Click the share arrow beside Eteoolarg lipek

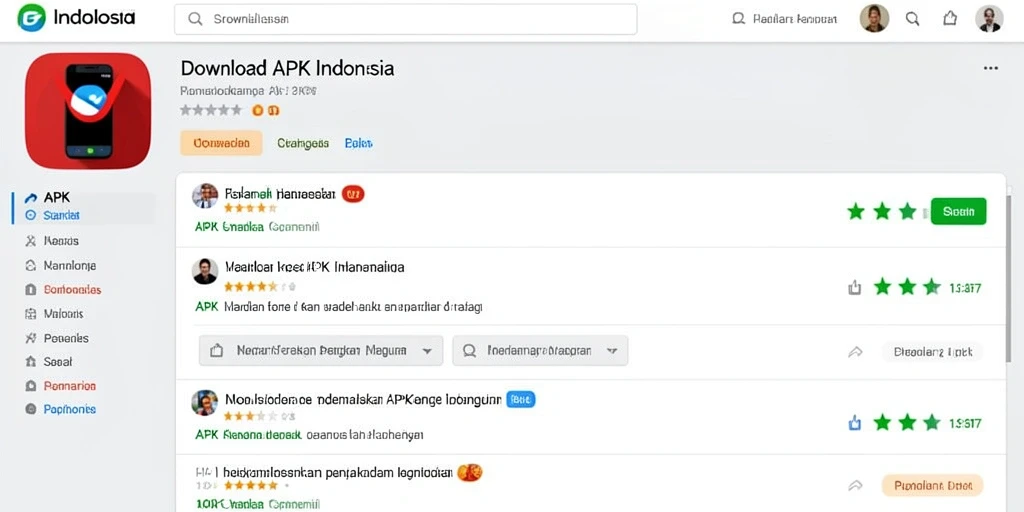coord(855,352)
